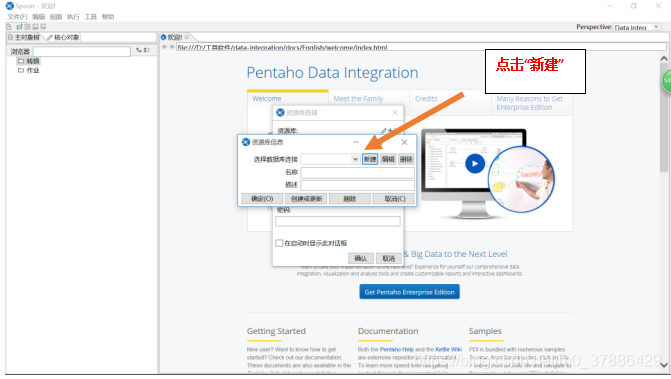Minimize the 资源库信息 dialog

[x=356, y=142]
